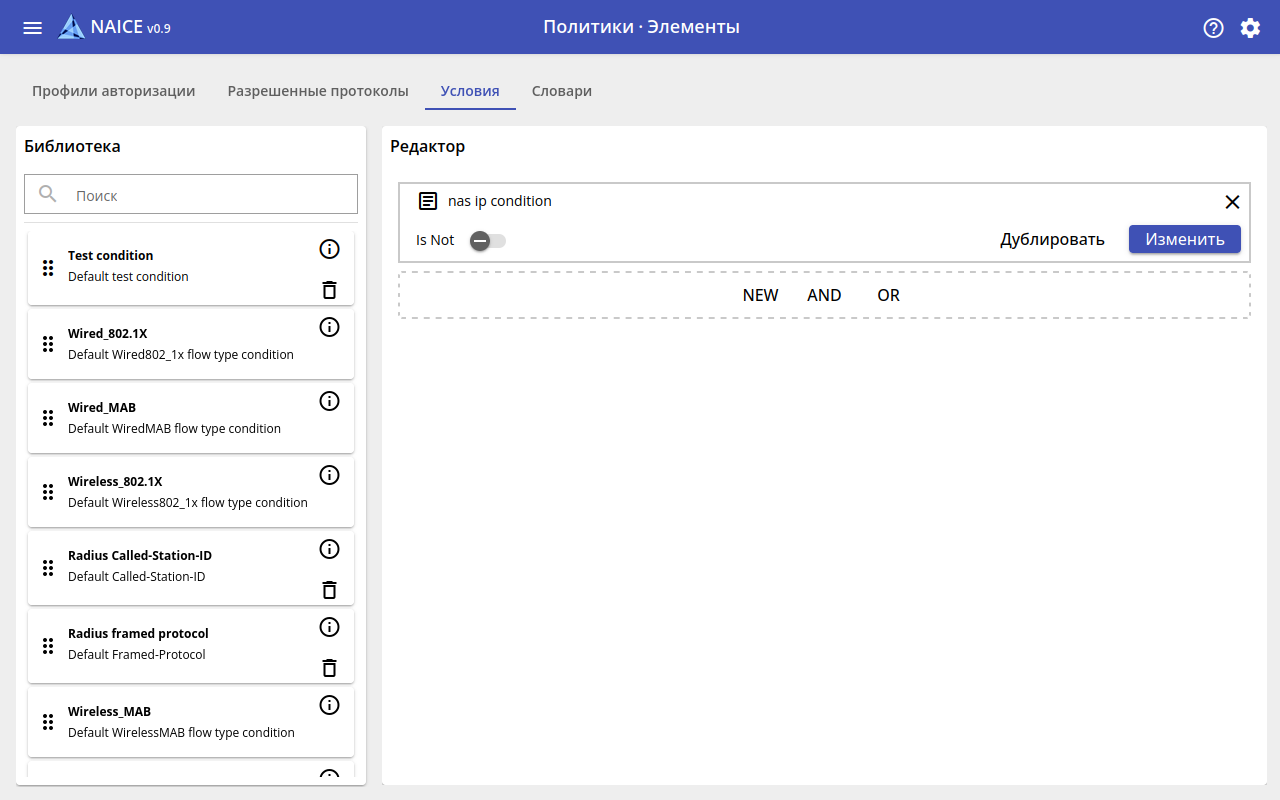Viewport: 1280px width, 800px height.
Task: Delete the Test condition entry
Action: coord(329,290)
